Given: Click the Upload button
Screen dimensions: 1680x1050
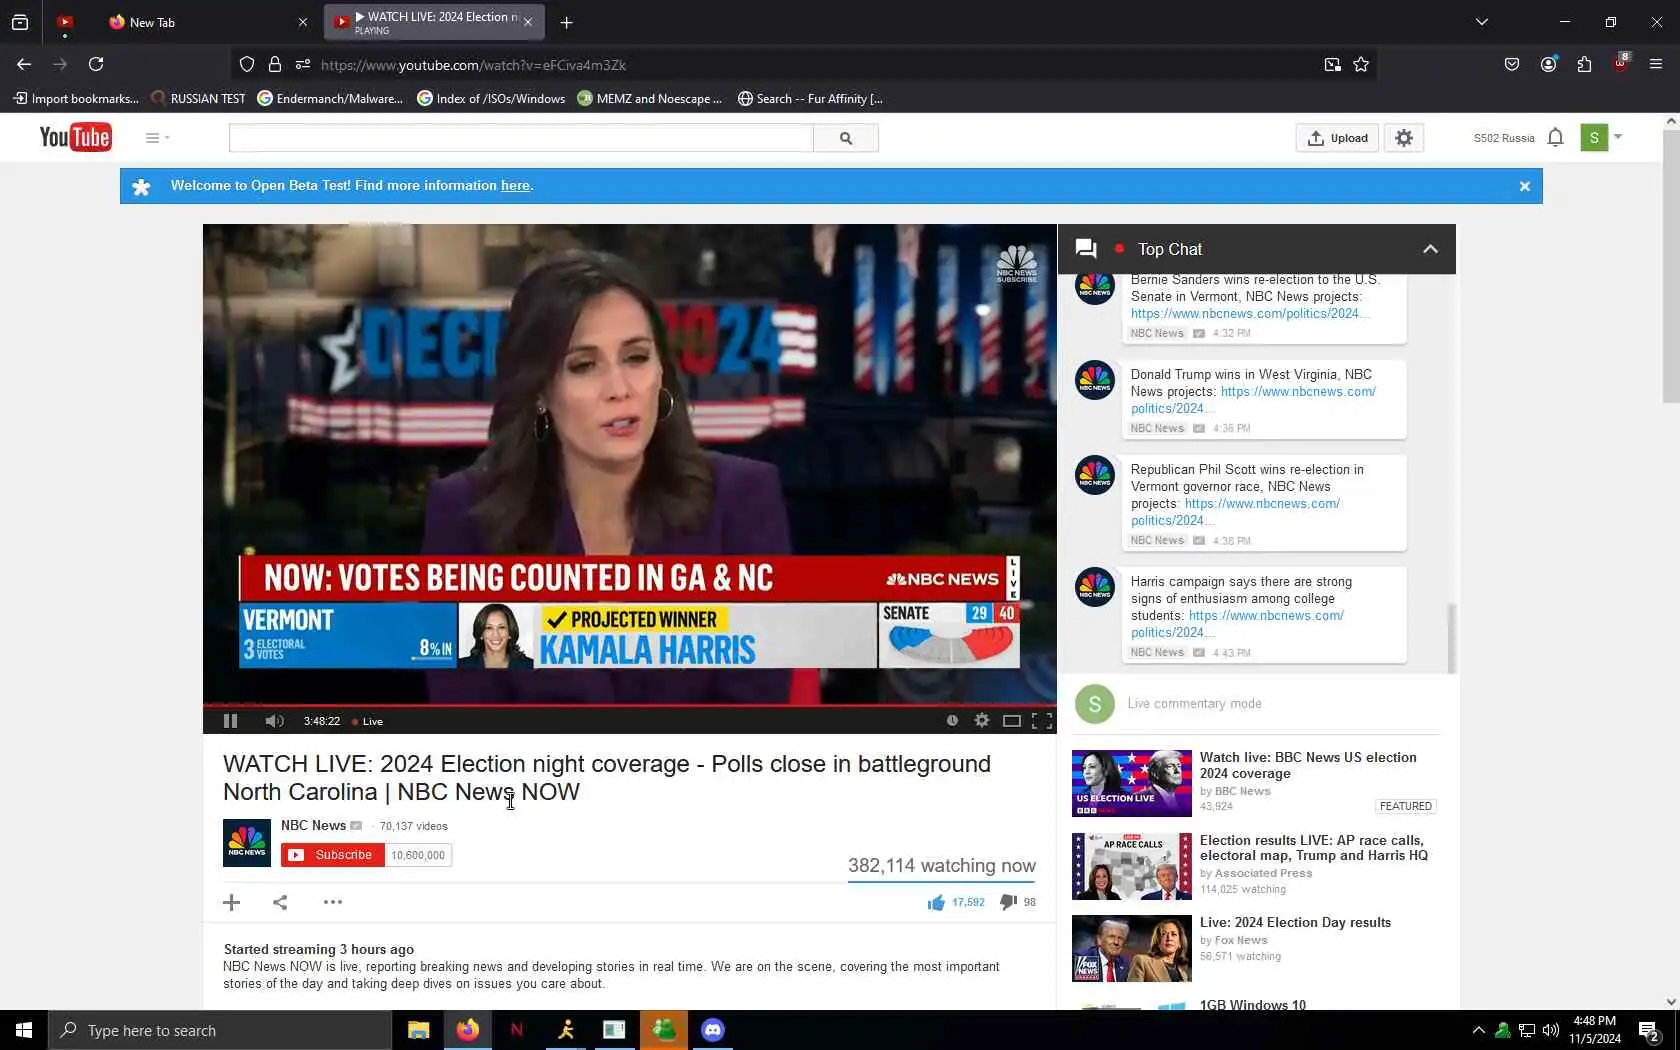Looking at the screenshot, I should click(x=1337, y=138).
